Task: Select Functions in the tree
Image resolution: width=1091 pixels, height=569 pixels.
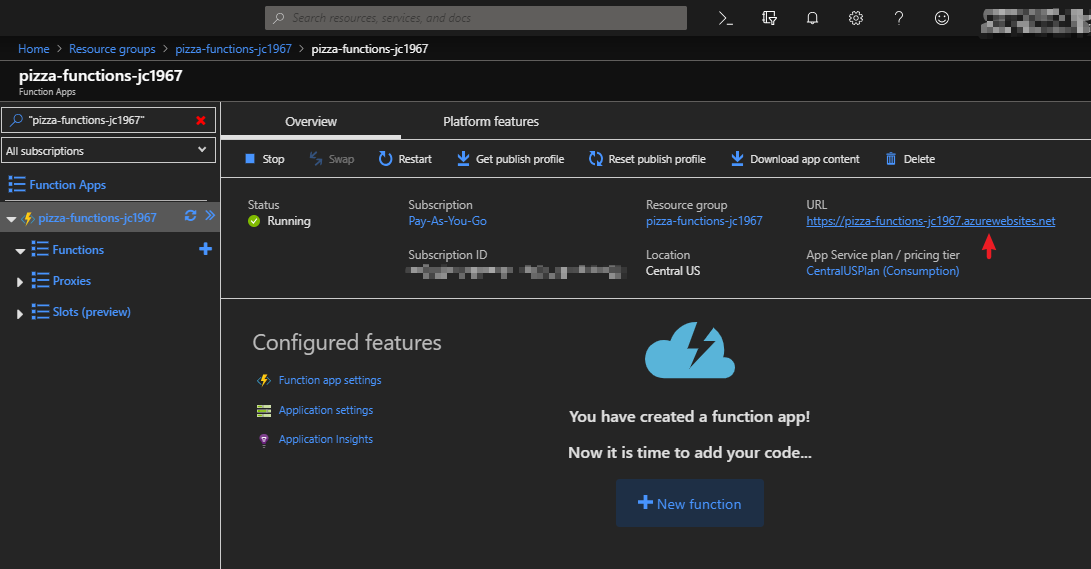Action: click(78, 250)
